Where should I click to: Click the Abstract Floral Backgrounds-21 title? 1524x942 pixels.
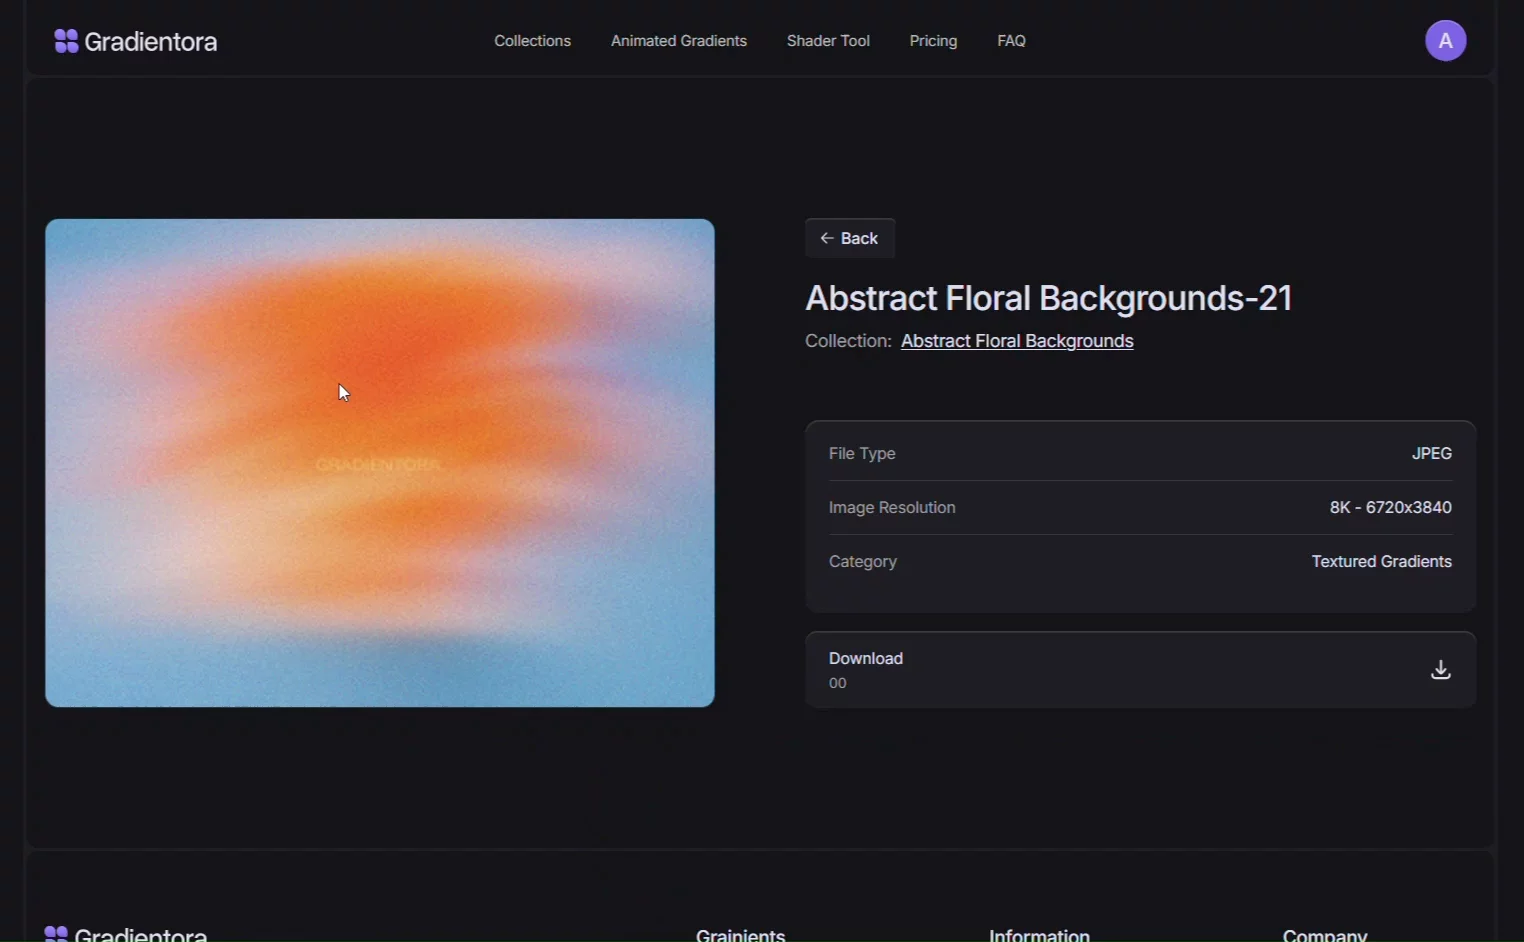(x=1049, y=298)
